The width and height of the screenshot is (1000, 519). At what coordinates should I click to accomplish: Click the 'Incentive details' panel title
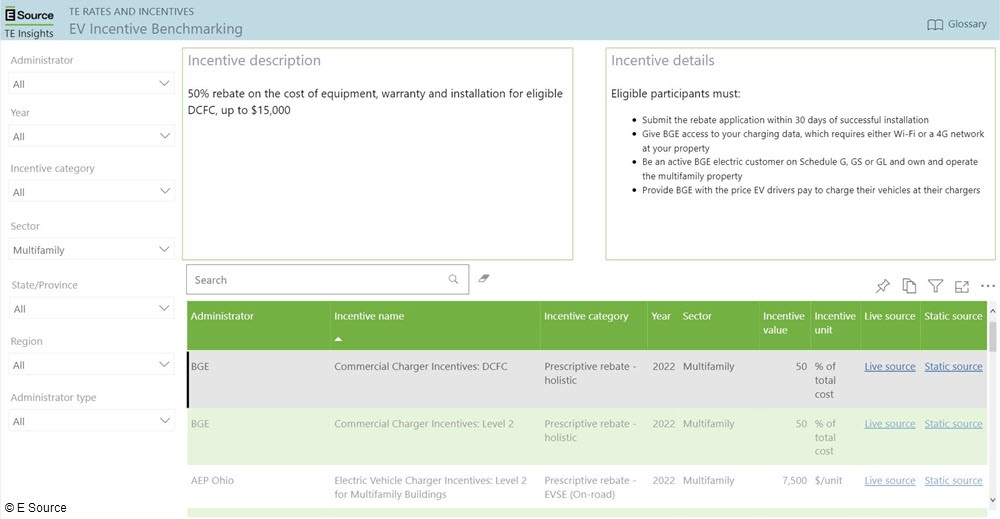[663, 61]
